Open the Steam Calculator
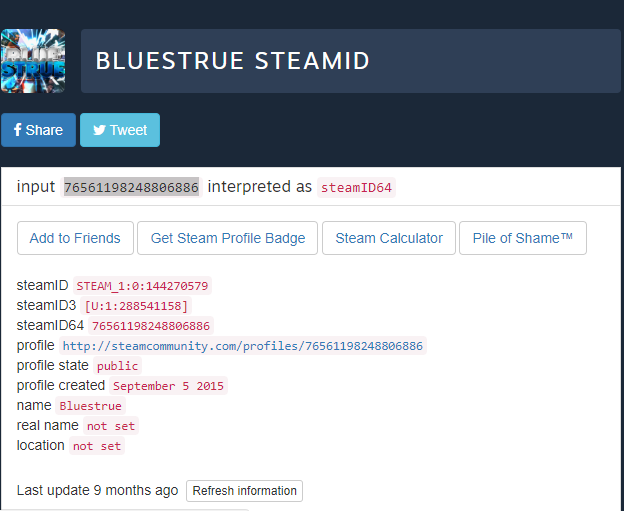The image size is (624, 511). click(389, 238)
